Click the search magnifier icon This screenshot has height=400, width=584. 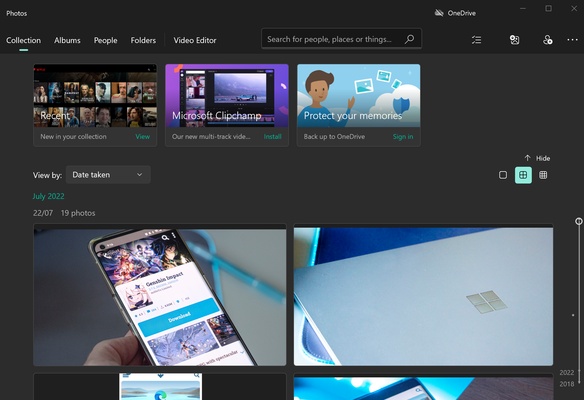pyautogui.click(x=409, y=39)
